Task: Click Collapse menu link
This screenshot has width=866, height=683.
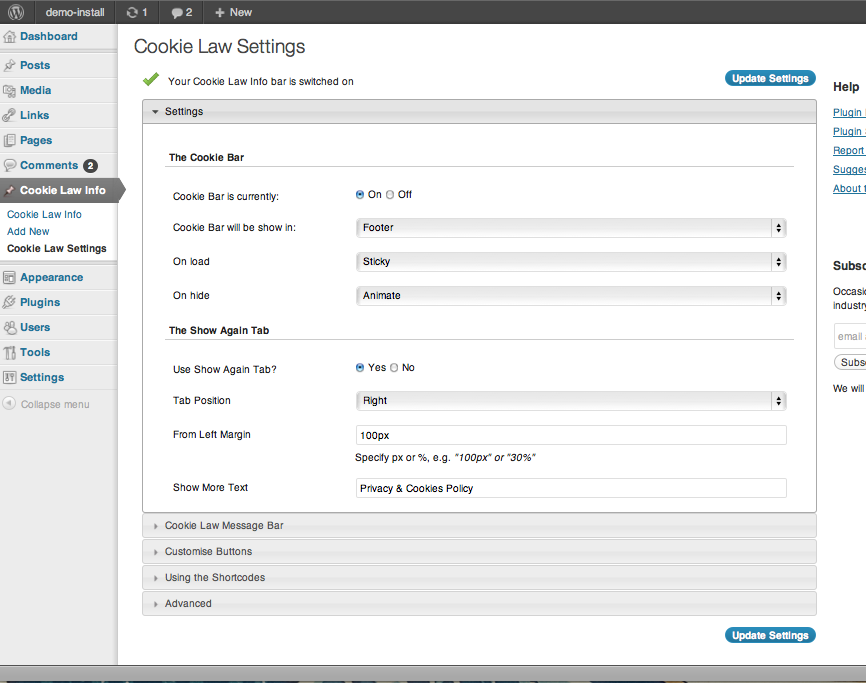Action: (54, 405)
